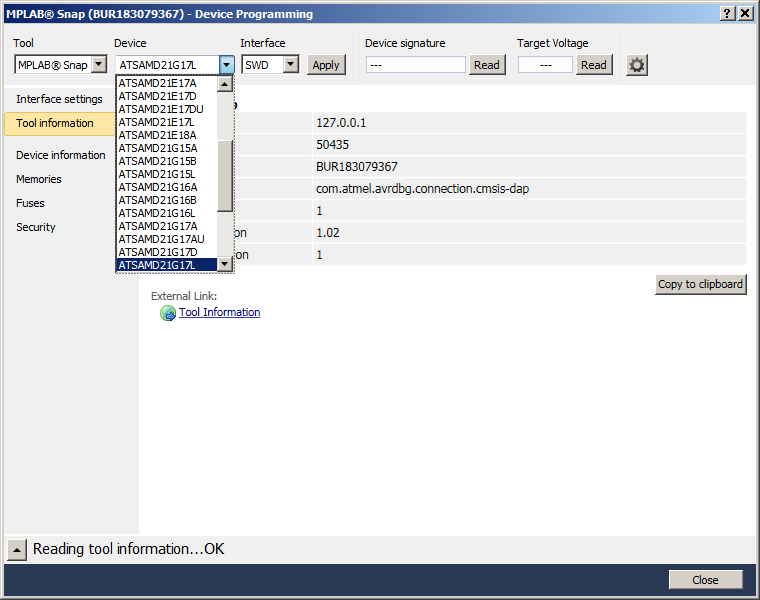Select ATSAMD21G16L in device list
Viewport: 760px width, 600px height.
click(167, 214)
